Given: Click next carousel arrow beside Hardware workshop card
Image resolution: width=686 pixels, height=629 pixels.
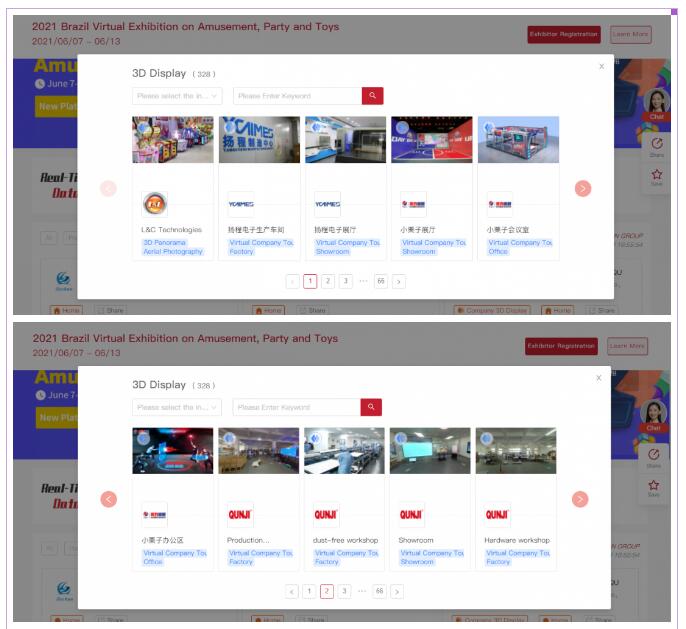Looking at the screenshot, I should pyautogui.click(x=580, y=499).
